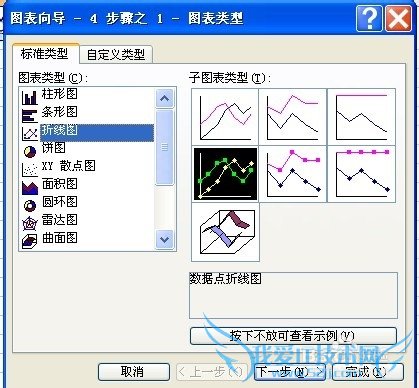Select the 柱形图 text entry
This screenshot has height=388, width=419.
tap(60, 94)
